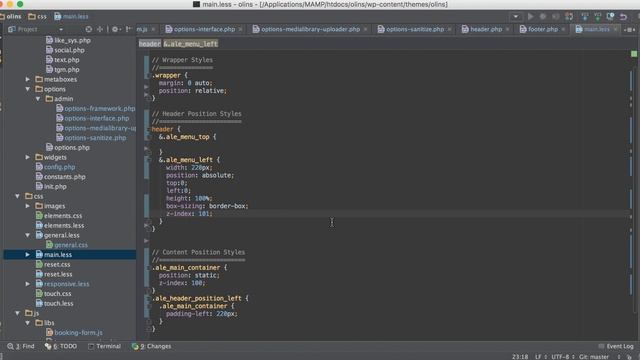Select general.css in the project tree
This screenshot has width=640, height=360.
(x=67, y=245)
